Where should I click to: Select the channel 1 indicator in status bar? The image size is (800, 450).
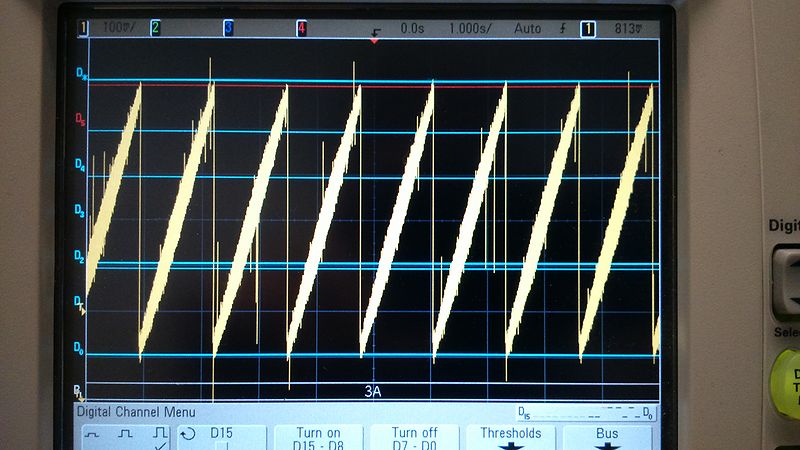[83, 29]
